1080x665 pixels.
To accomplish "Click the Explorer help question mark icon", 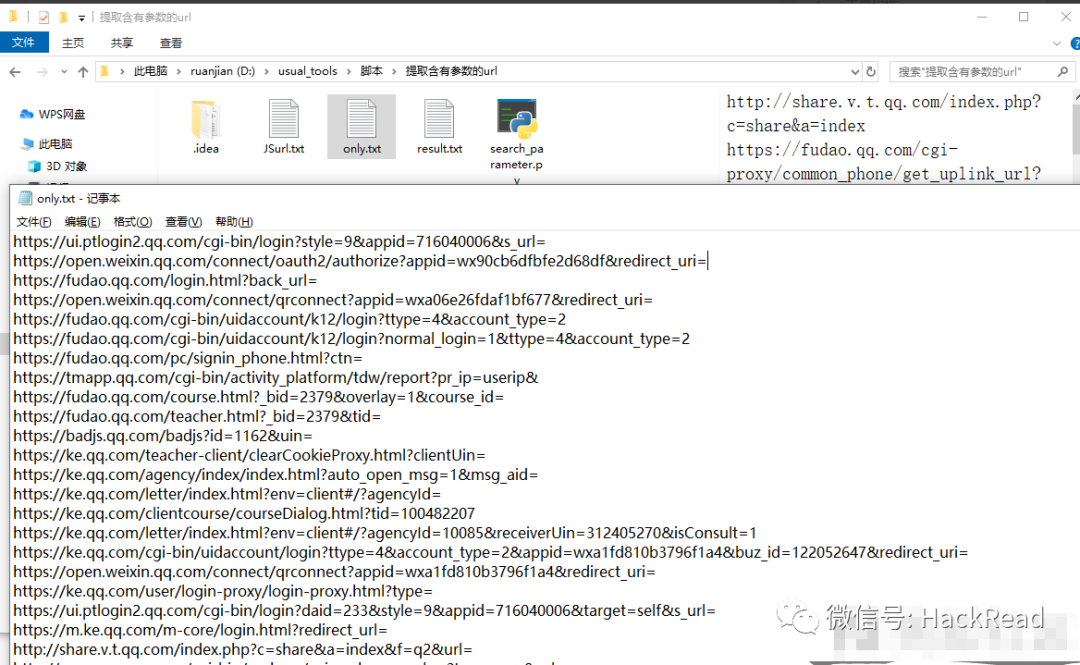I will click(1074, 43).
